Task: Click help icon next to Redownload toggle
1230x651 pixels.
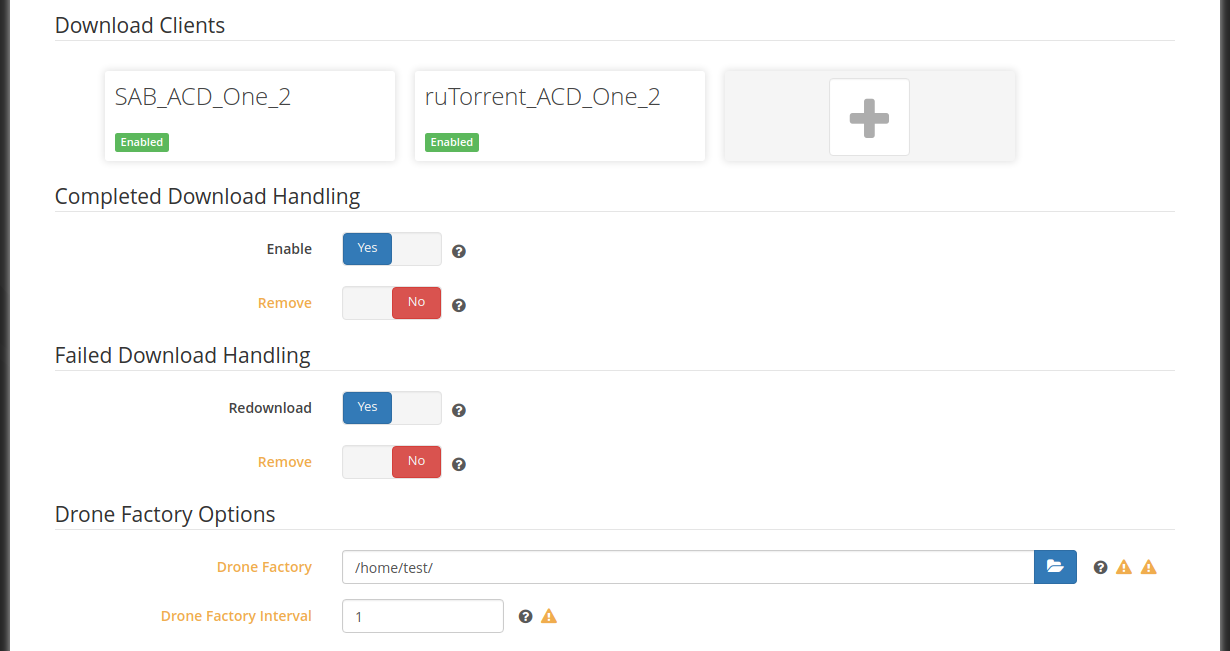Action: coord(459,410)
